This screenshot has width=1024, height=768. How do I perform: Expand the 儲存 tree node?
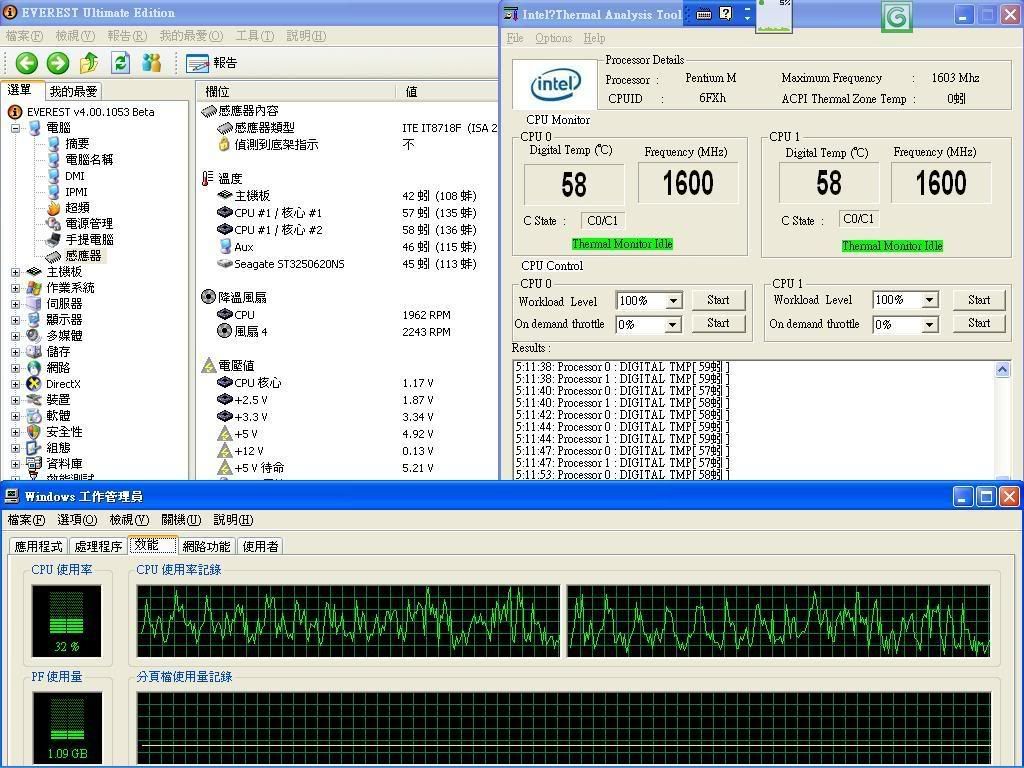click(15, 352)
